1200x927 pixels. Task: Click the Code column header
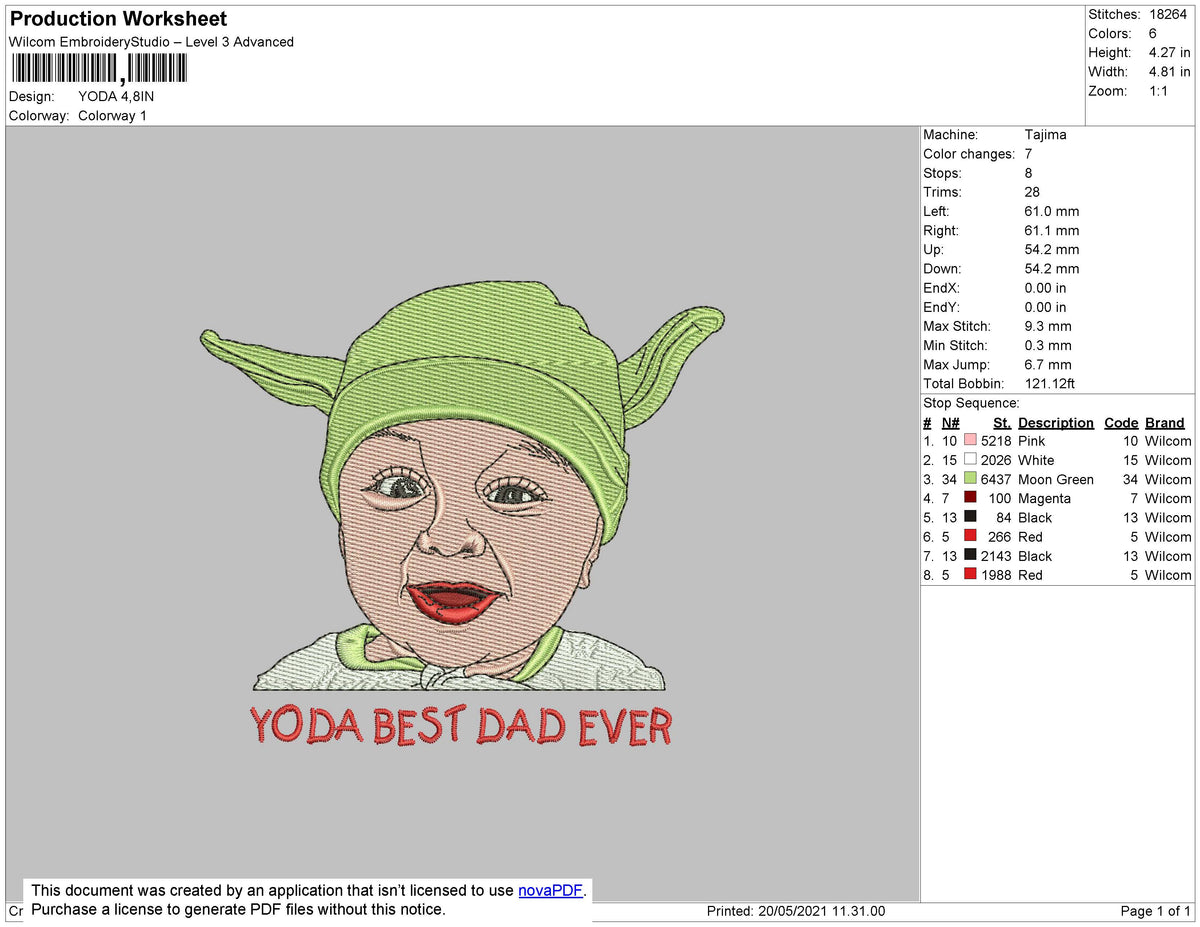pyautogui.click(x=1121, y=422)
